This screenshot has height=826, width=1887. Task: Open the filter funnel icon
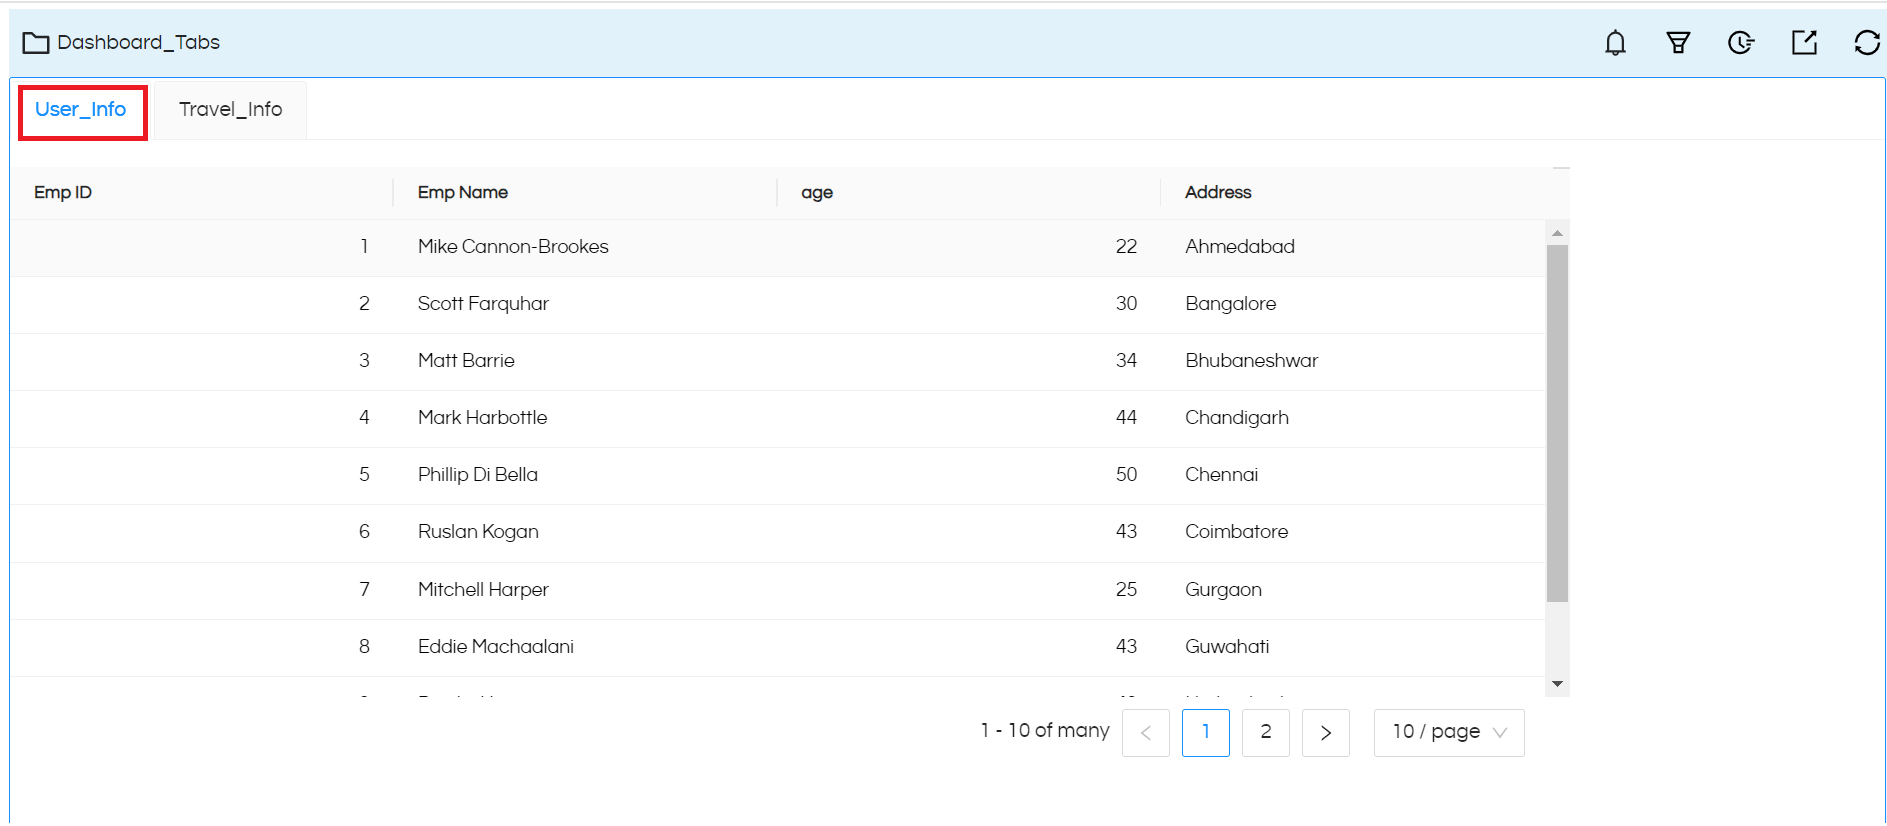1678,42
